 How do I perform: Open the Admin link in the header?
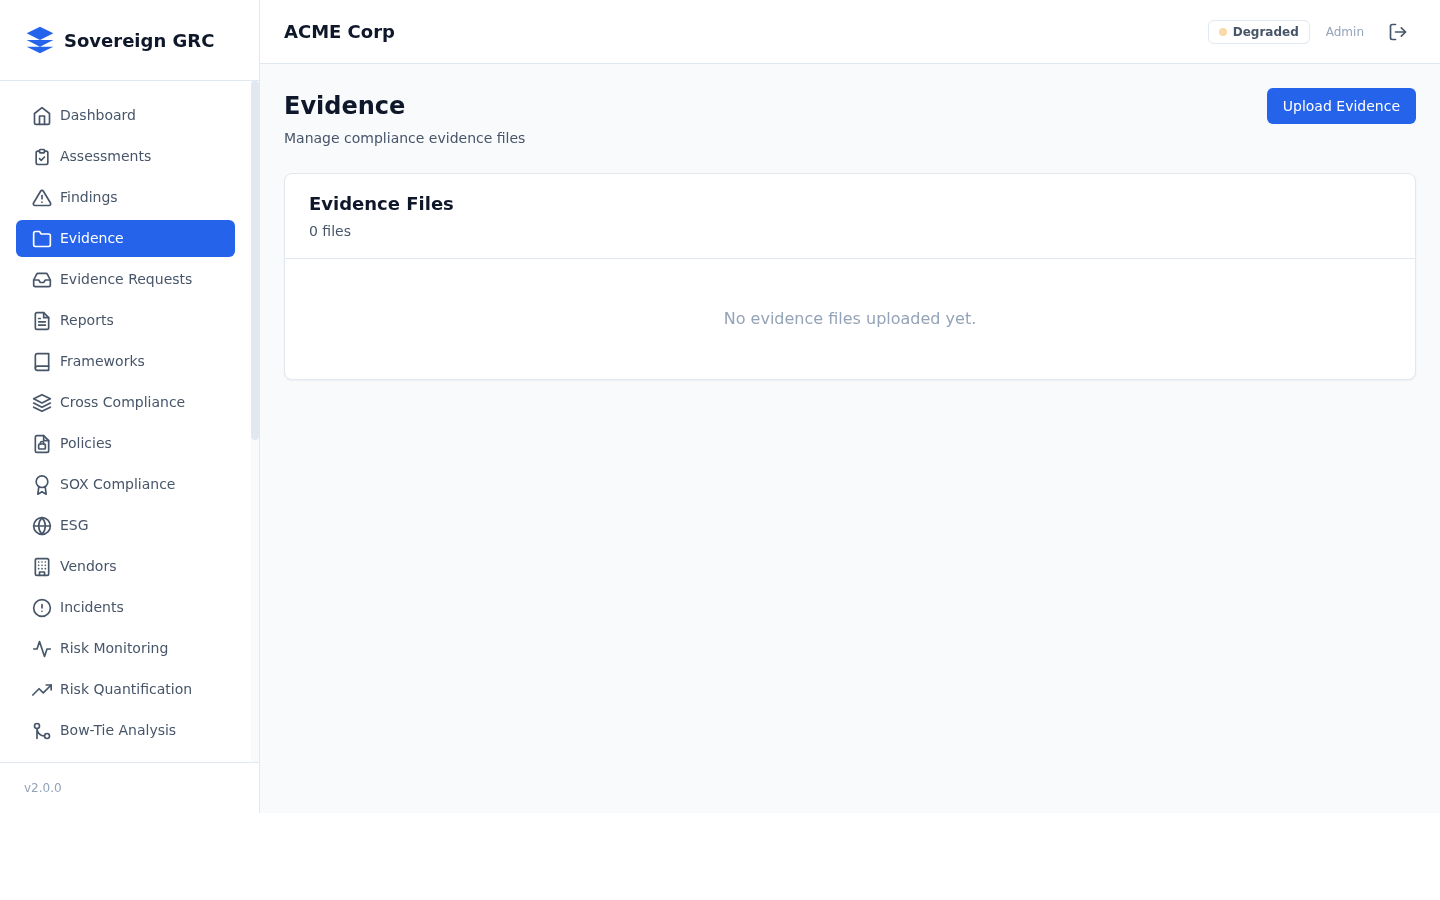point(1344,31)
